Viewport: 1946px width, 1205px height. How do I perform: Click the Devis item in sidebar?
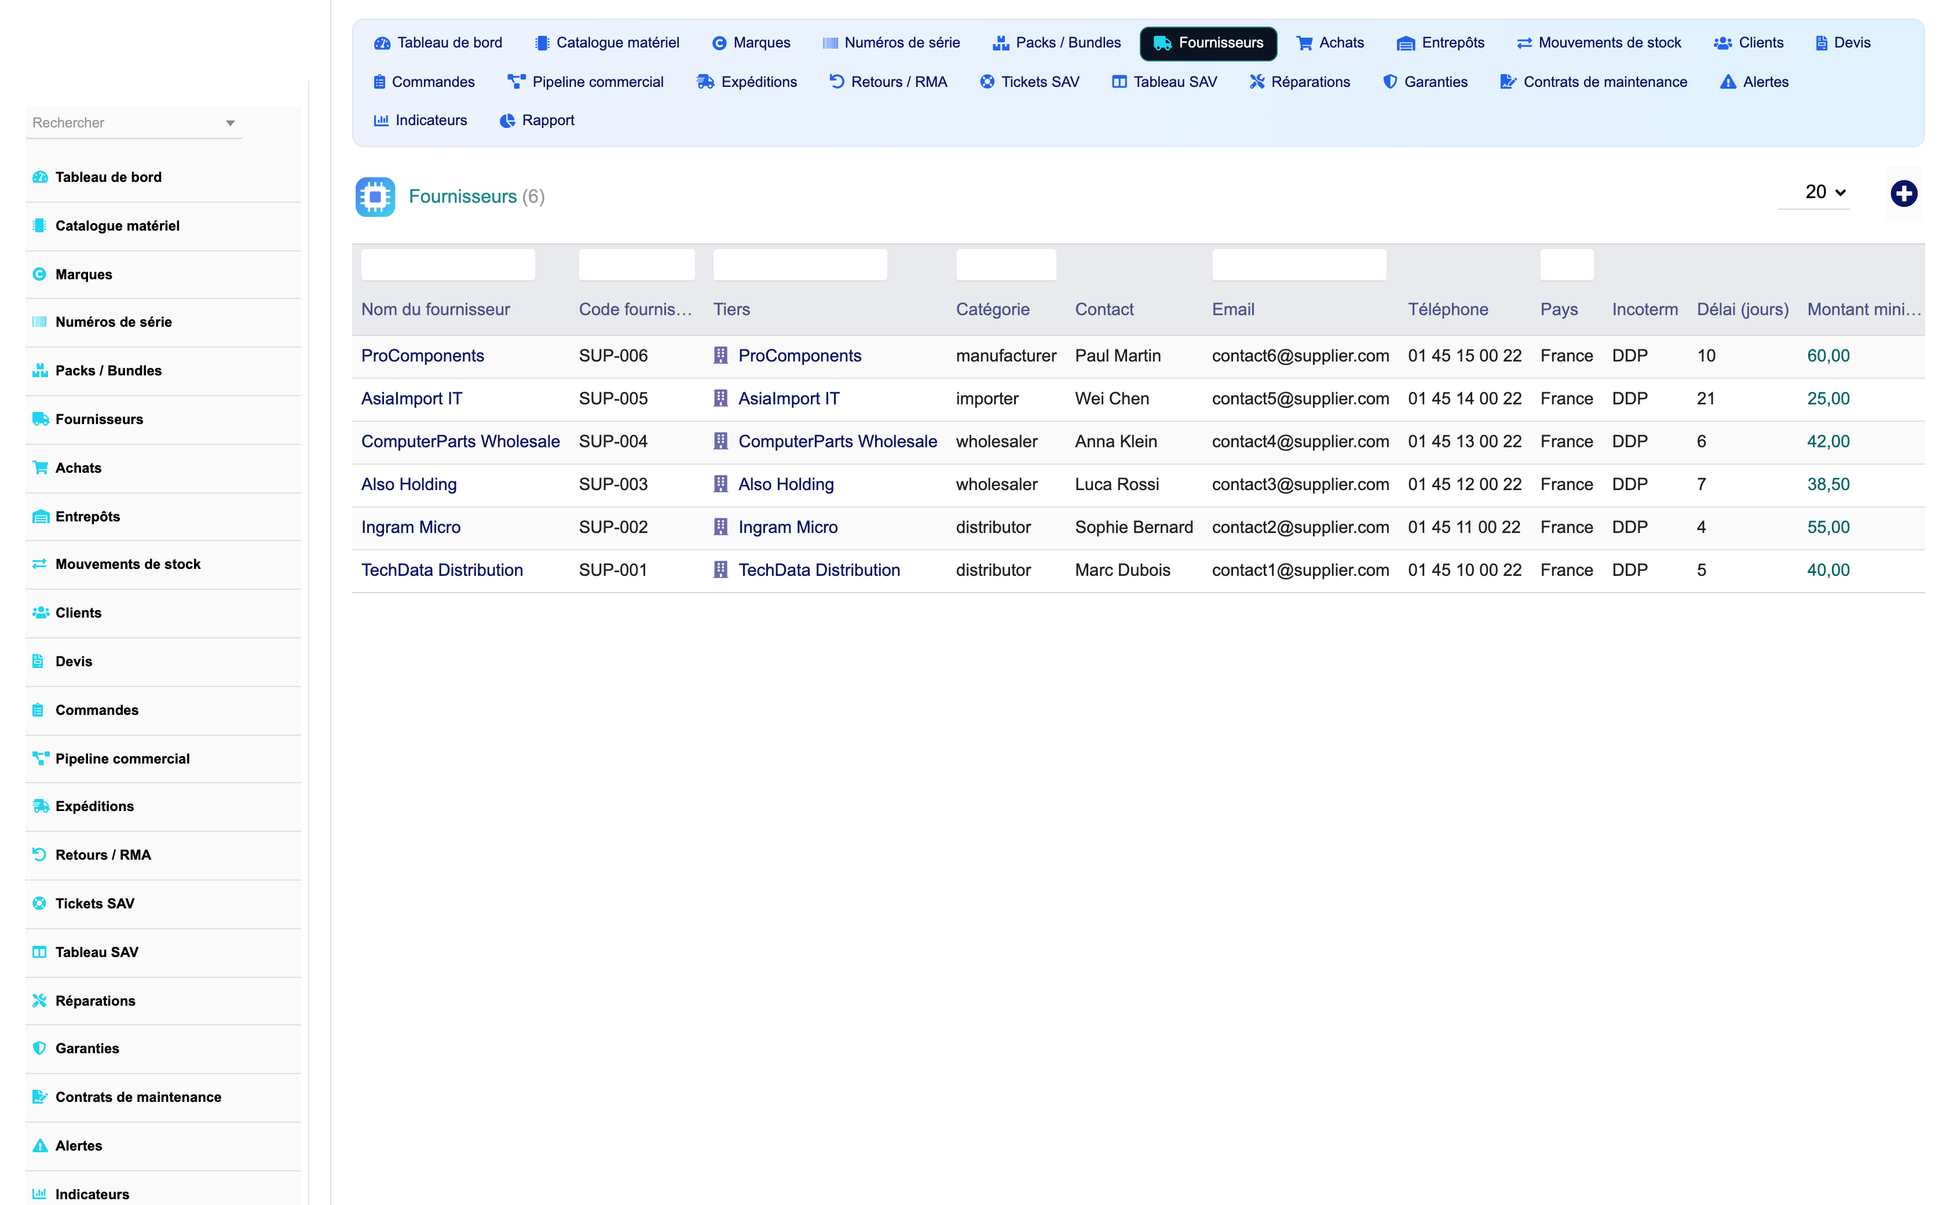pyautogui.click(x=163, y=662)
